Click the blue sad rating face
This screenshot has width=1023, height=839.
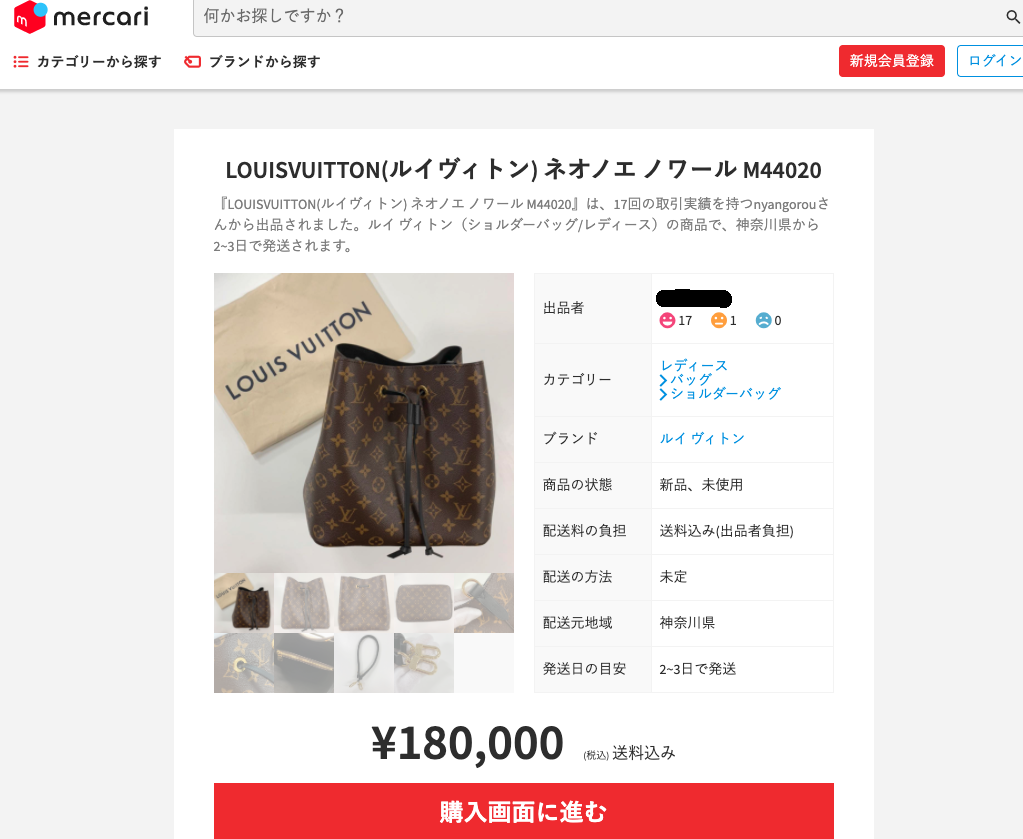click(763, 320)
